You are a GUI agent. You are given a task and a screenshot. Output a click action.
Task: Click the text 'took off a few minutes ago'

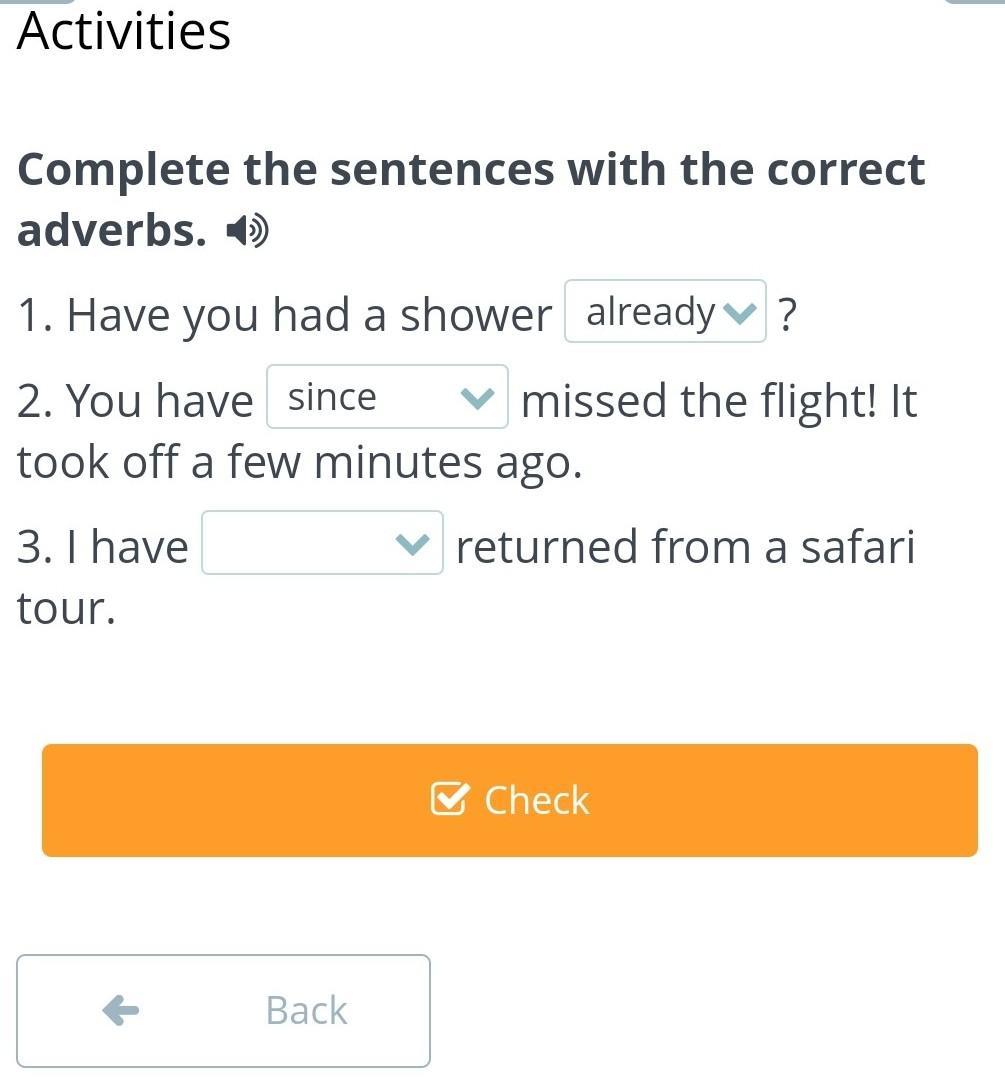point(299,461)
